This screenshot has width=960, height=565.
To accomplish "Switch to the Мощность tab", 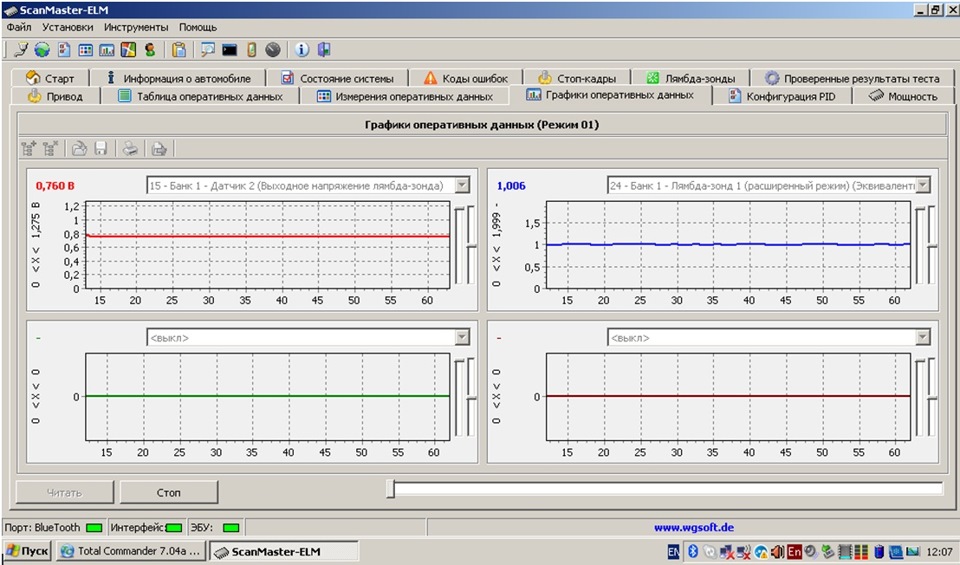I will coord(903,96).
